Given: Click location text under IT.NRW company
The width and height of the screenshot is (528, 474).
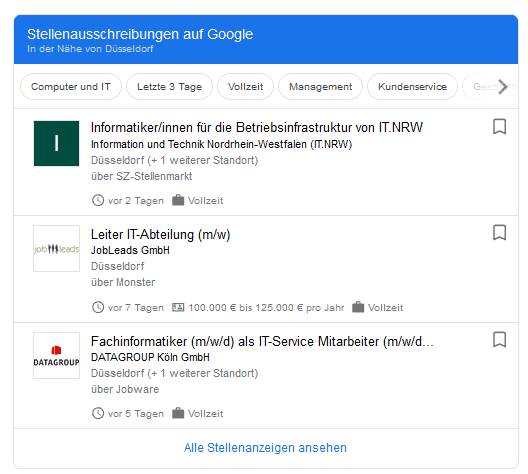Looking at the screenshot, I should [x=174, y=160].
